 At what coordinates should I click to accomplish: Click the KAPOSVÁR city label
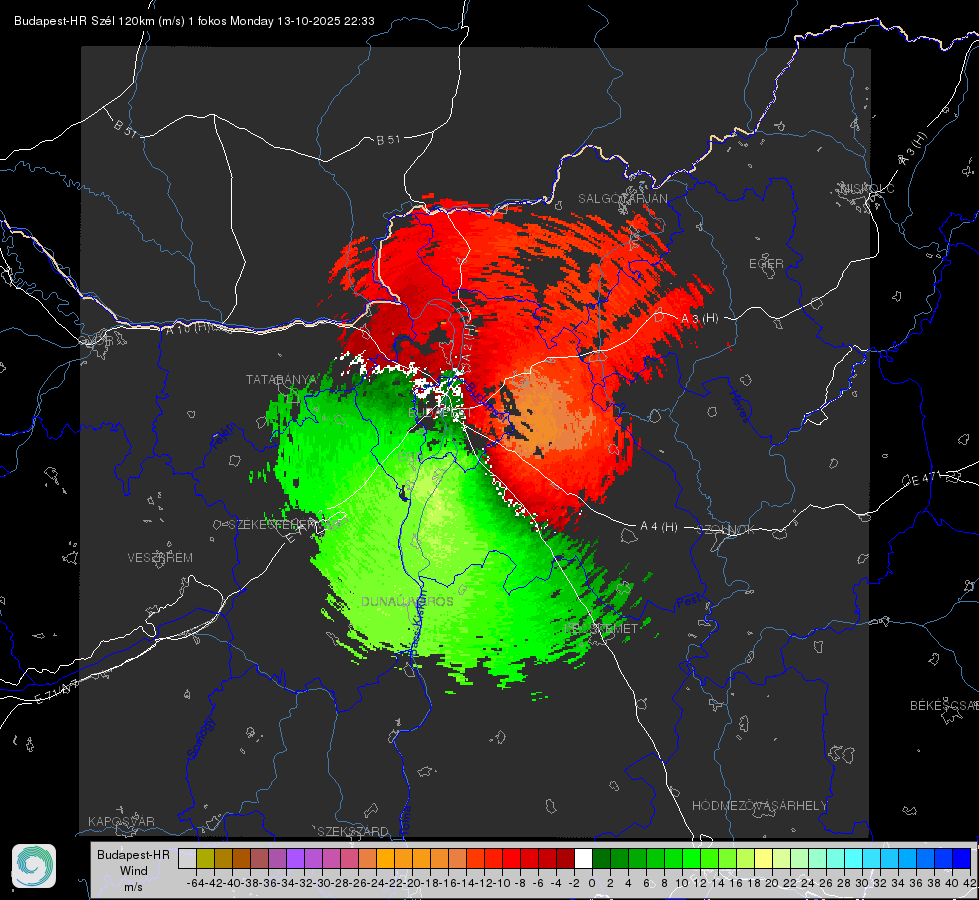point(121,821)
